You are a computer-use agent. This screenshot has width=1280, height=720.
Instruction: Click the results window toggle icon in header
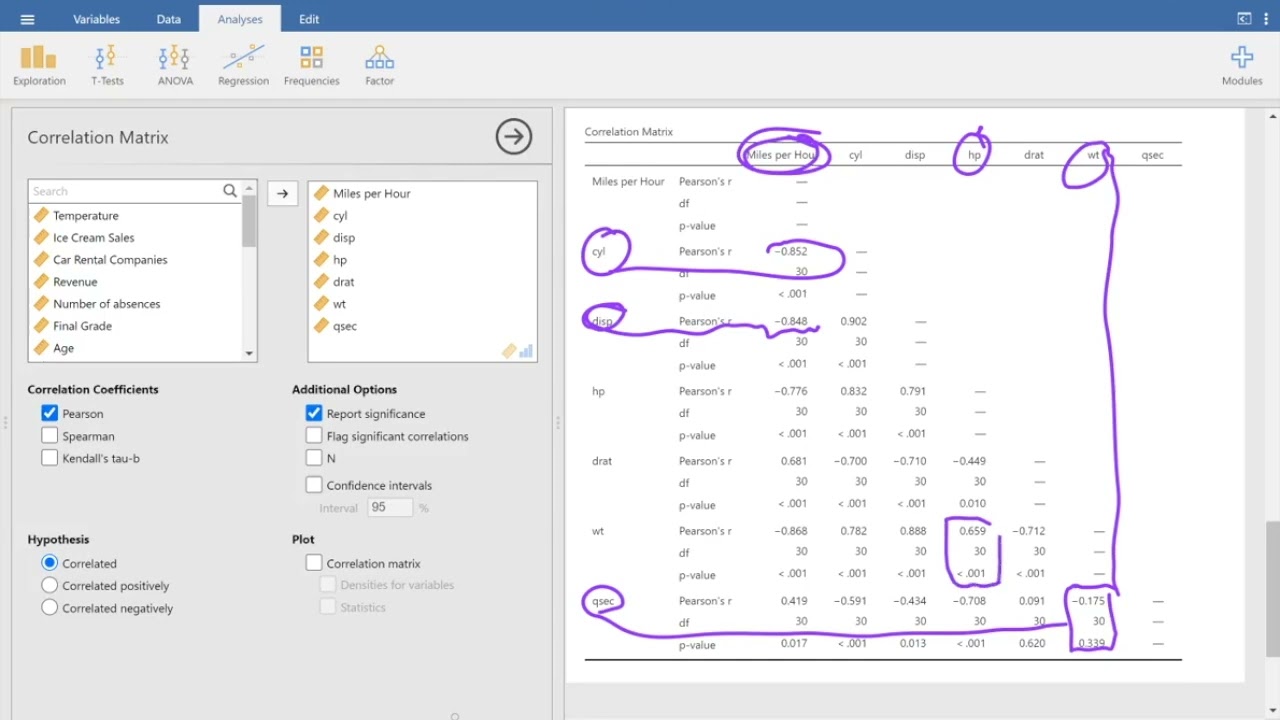tap(1244, 19)
